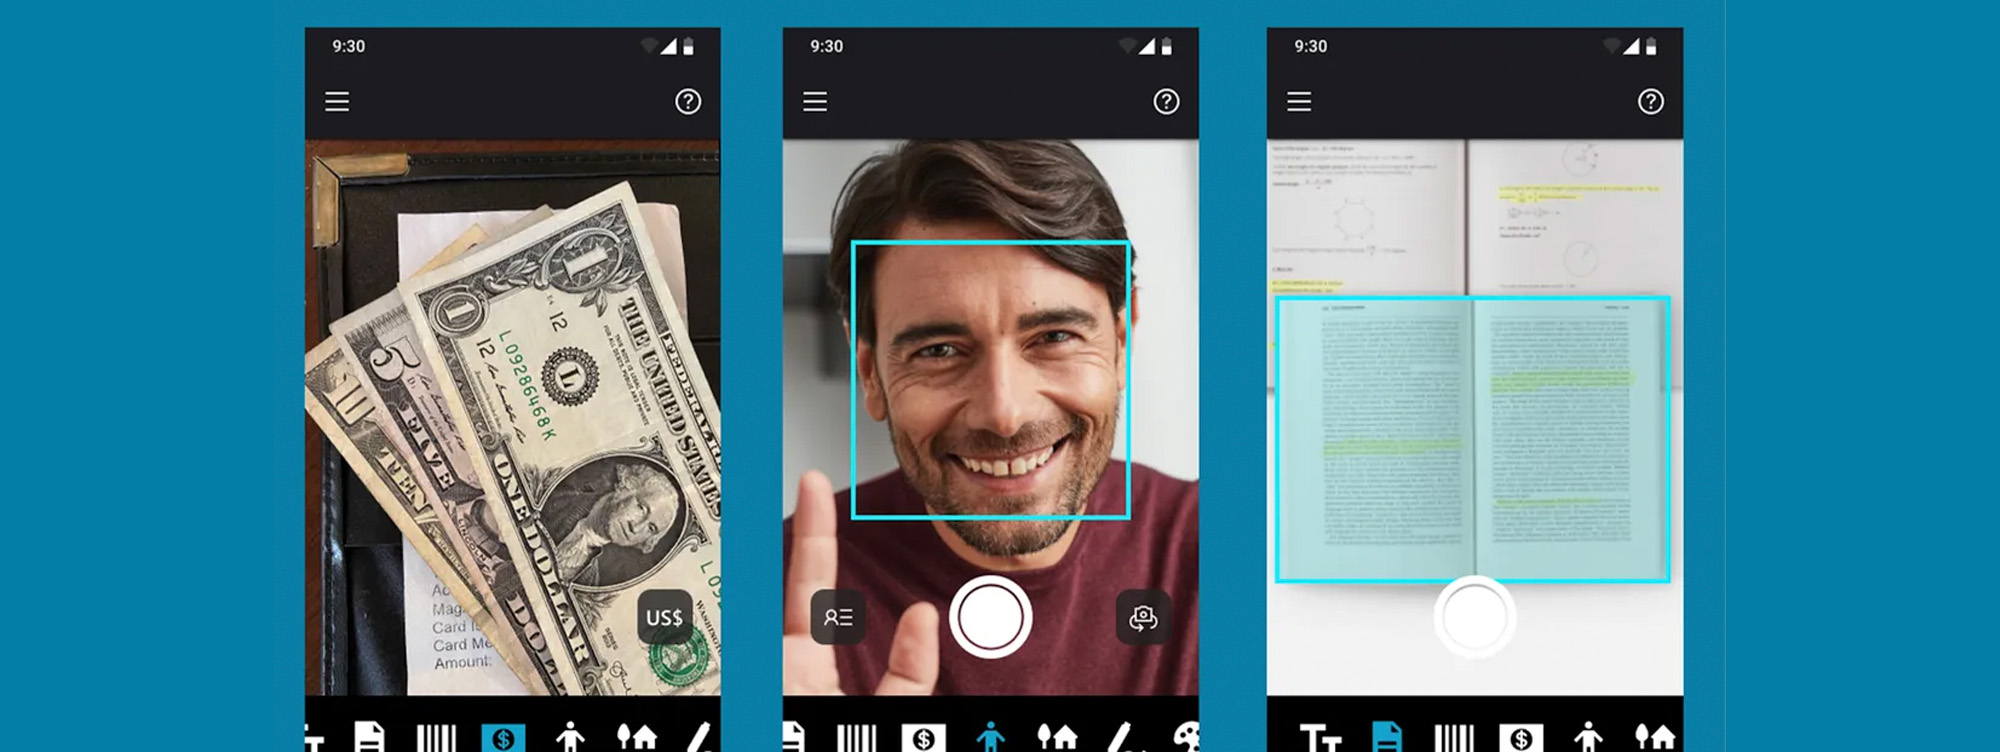
Task: Open help on the face detection screen
Action: [1166, 102]
